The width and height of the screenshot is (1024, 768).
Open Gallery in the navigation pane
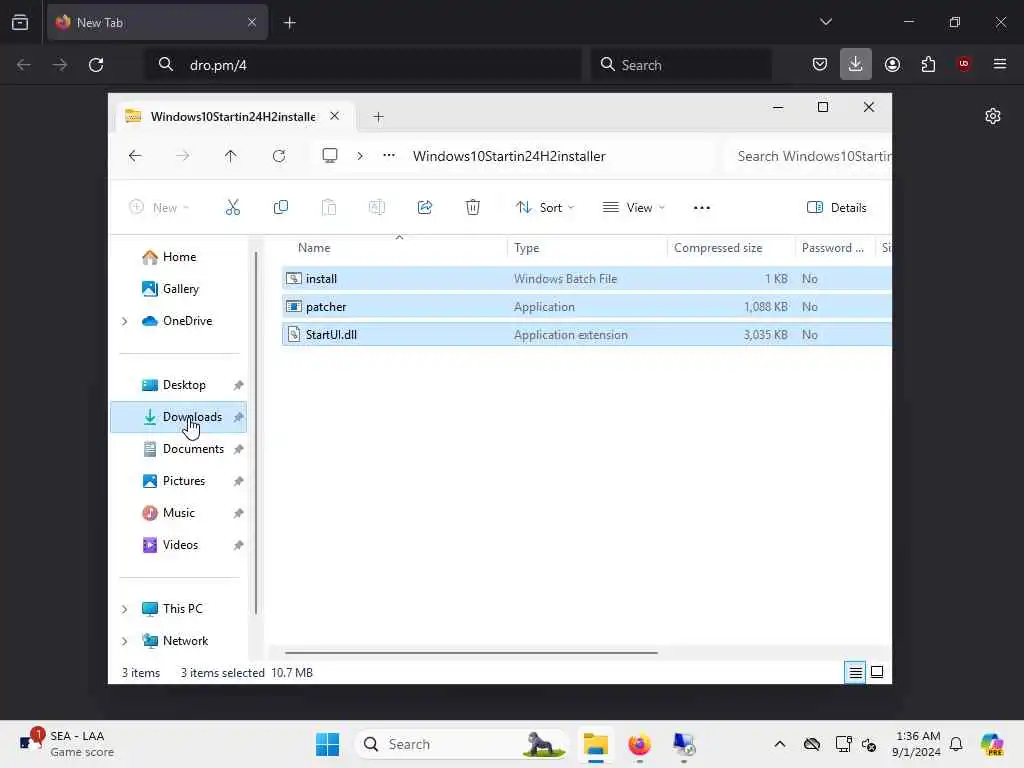[x=178, y=289]
